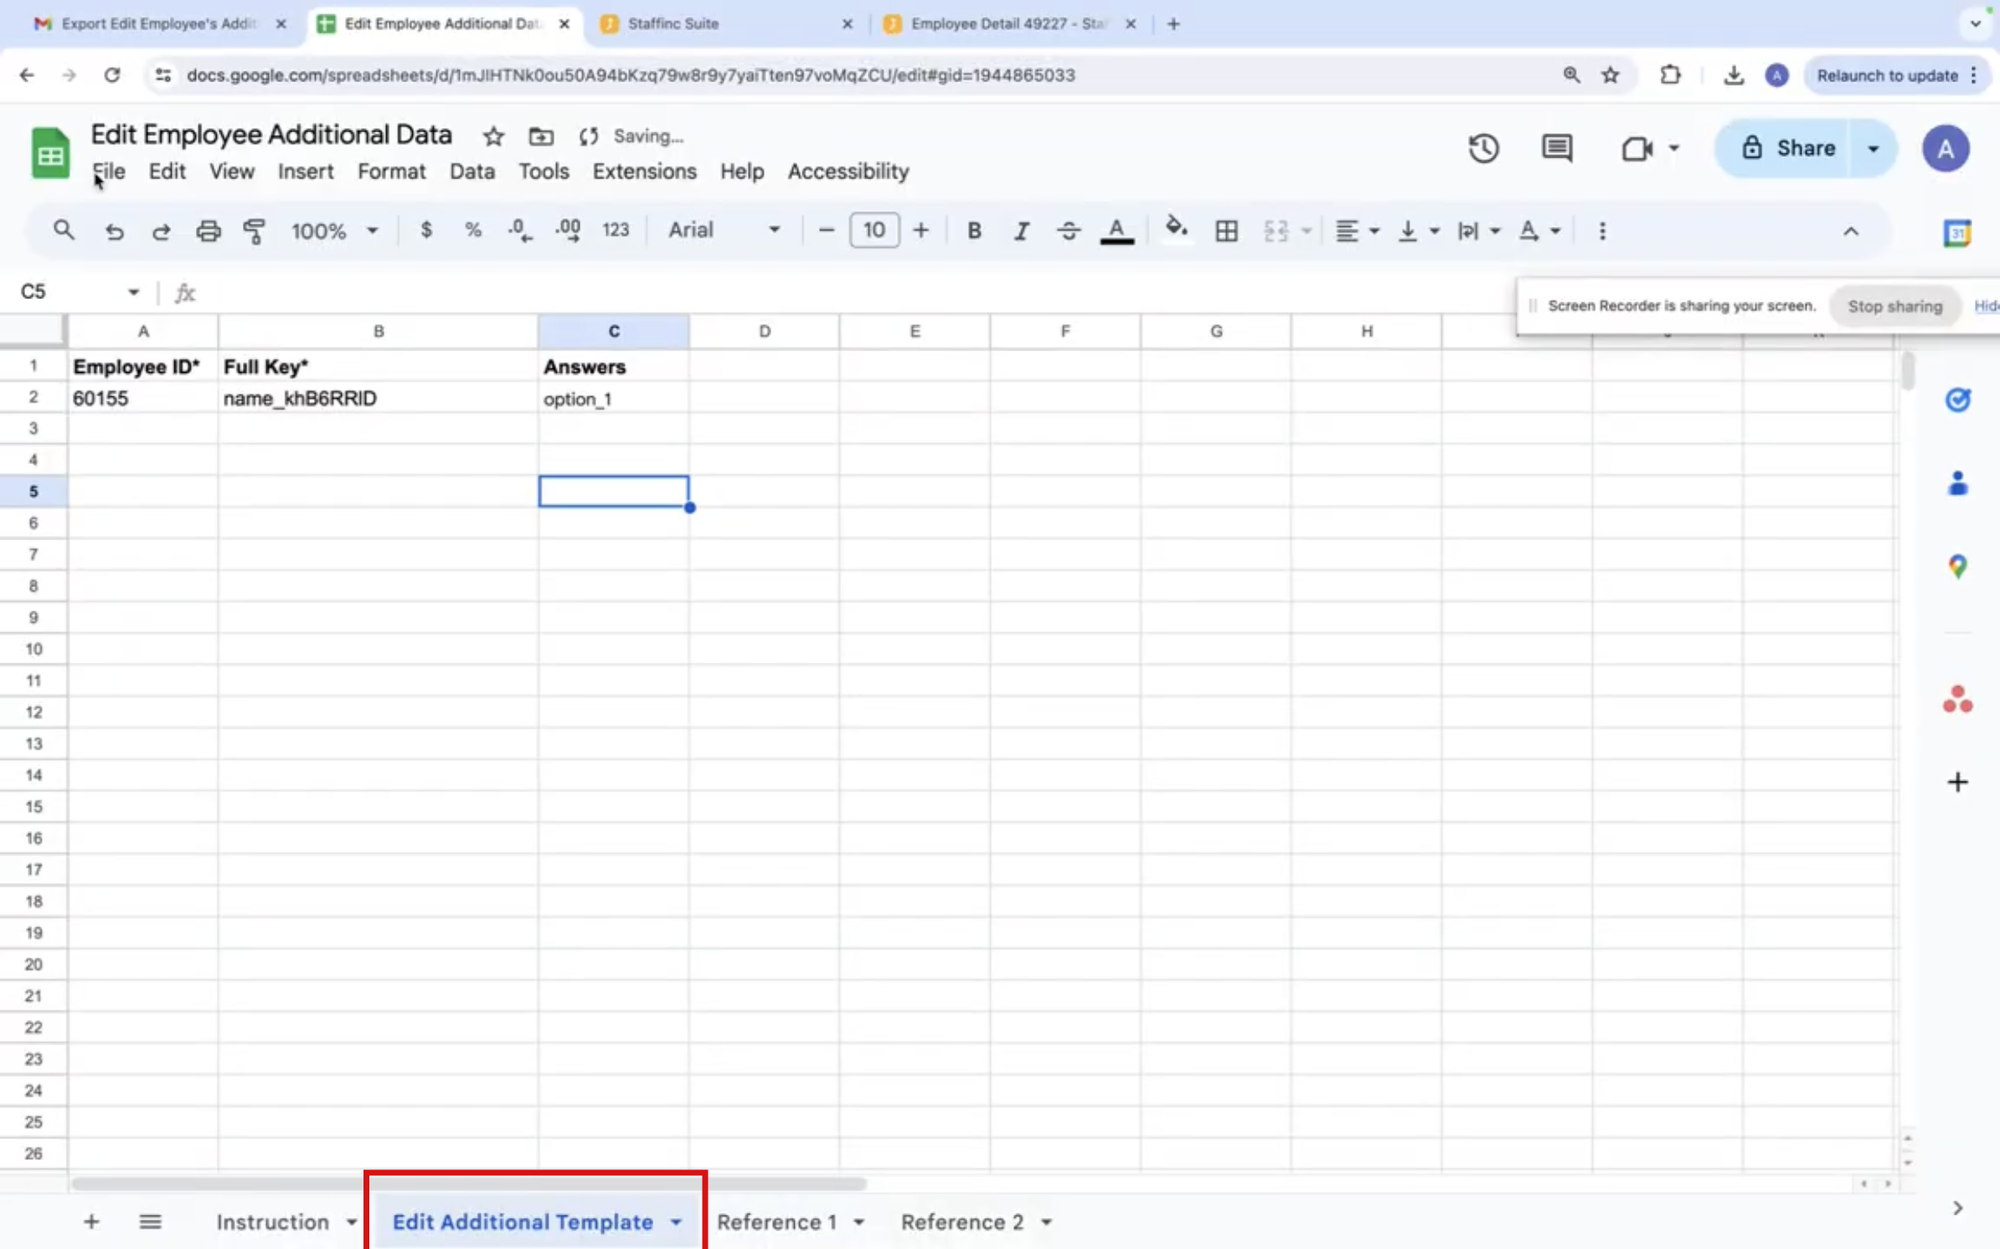Open Google Tasks side panel
The width and height of the screenshot is (2000, 1249).
(1957, 400)
